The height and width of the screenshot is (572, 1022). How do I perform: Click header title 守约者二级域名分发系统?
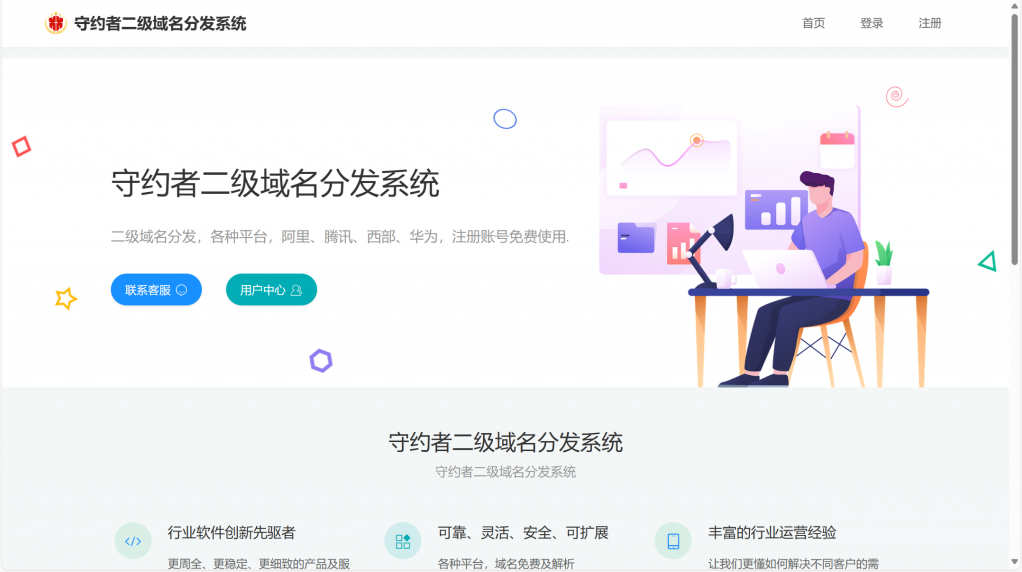[160, 23]
